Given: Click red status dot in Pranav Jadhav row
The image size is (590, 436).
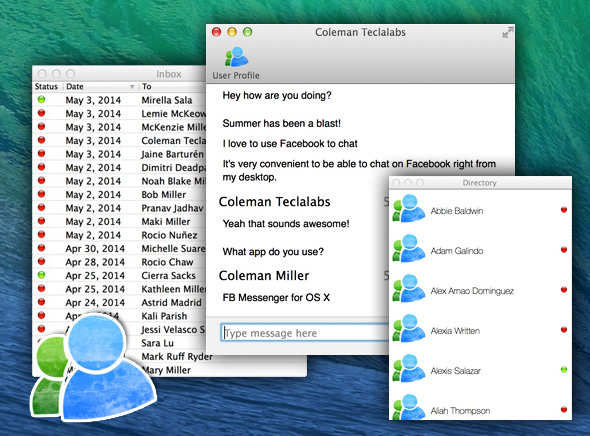Looking at the screenshot, I should coord(41,207).
